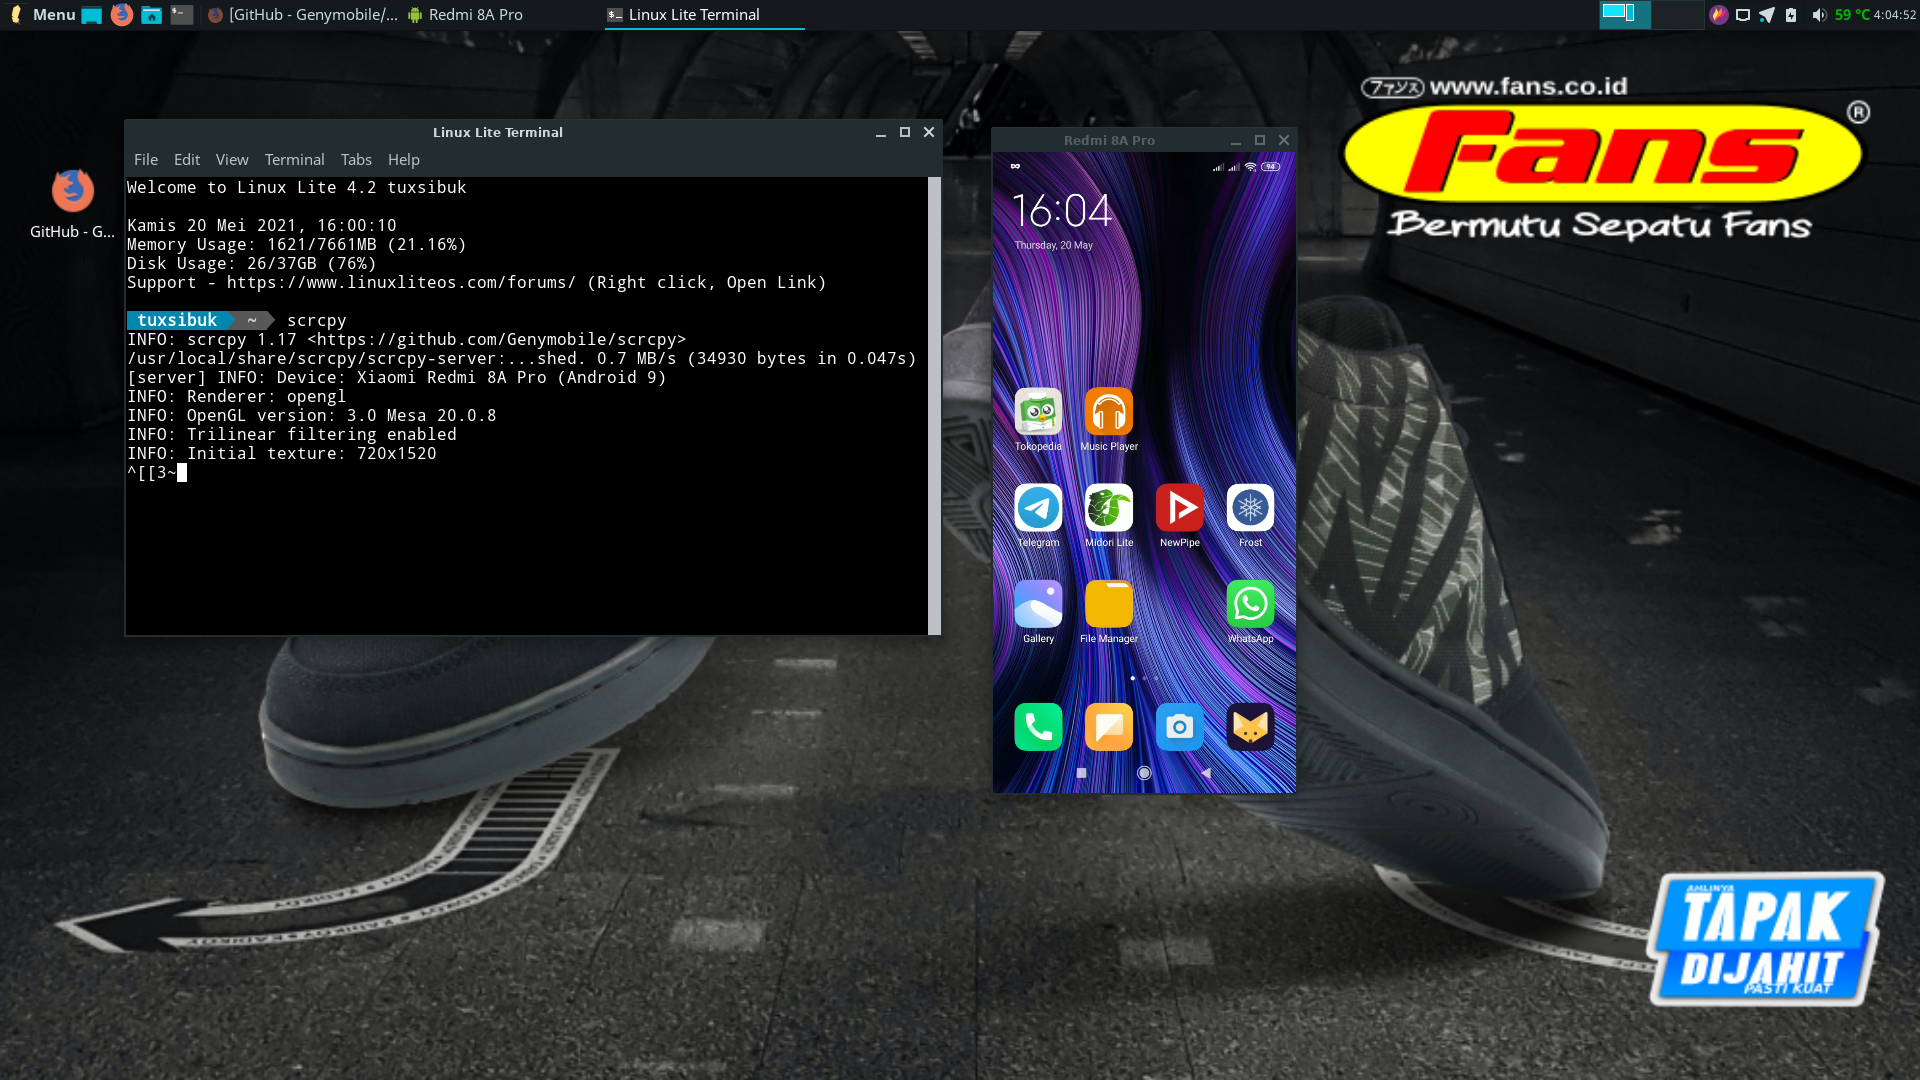Switch to the second workspace in the pager
Screen dimensions: 1920x1080
tap(1677, 15)
